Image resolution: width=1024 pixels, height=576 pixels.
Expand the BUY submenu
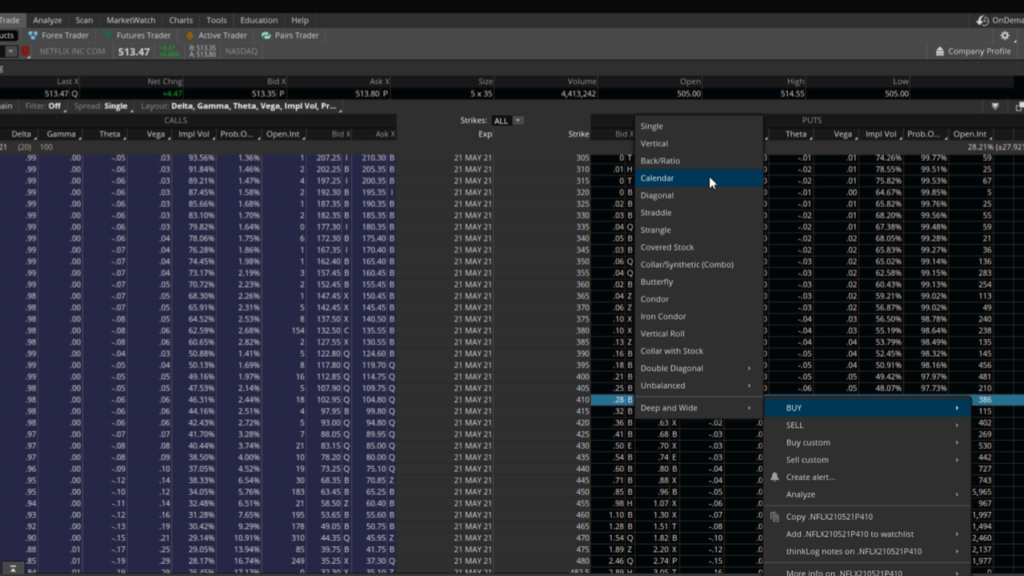(867, 408)
